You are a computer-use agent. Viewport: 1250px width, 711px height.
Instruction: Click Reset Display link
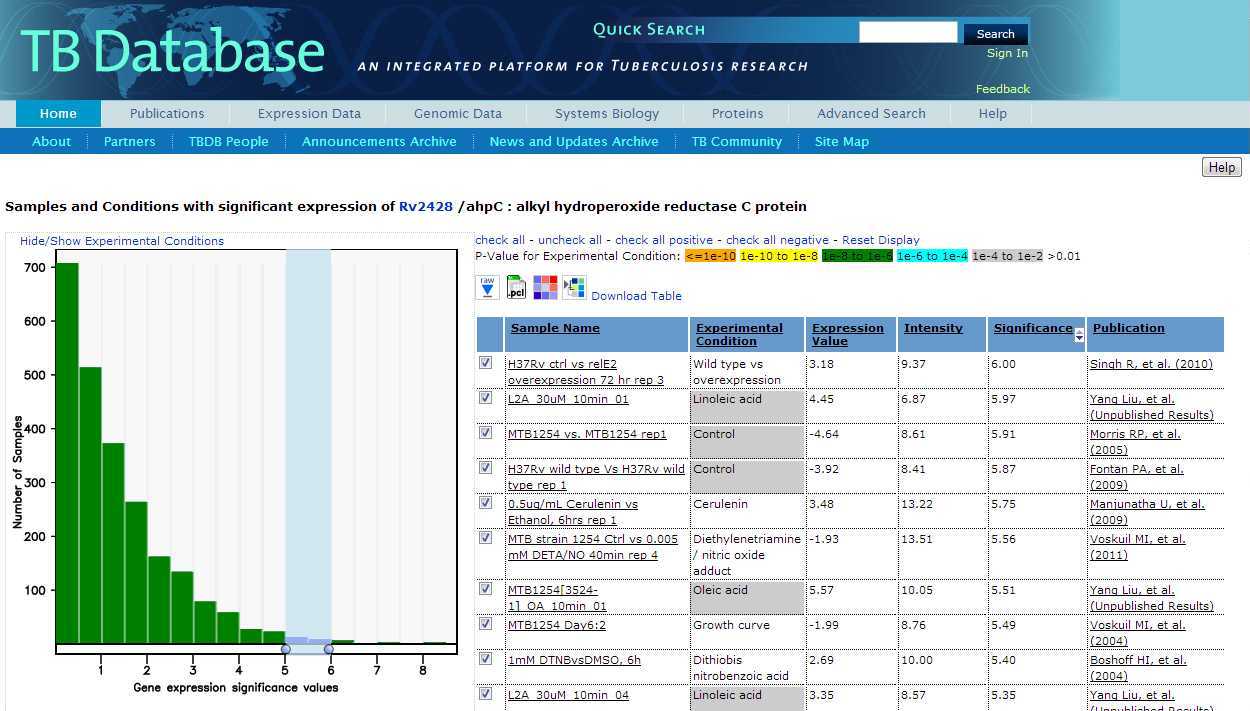(x=881, y=240)
